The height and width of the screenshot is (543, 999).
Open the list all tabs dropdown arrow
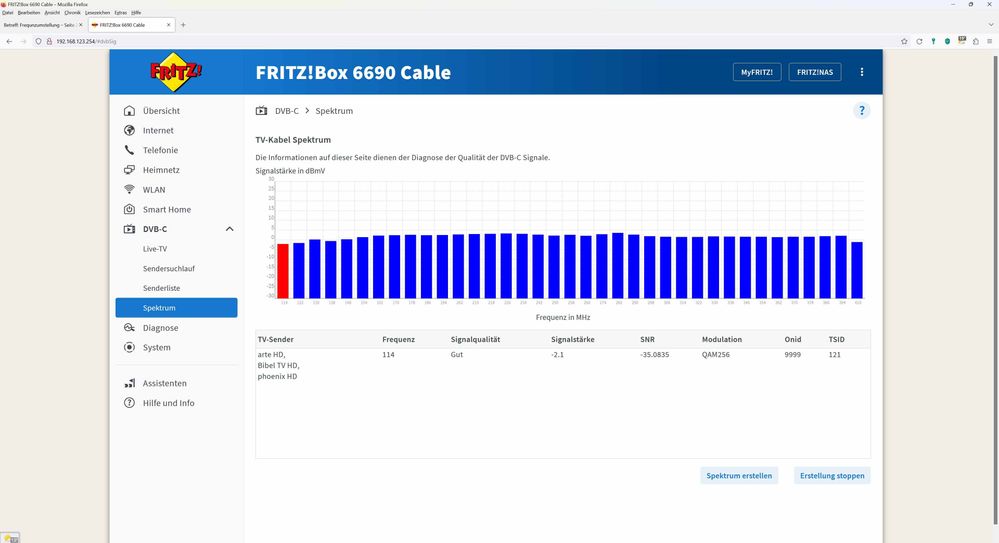coord(991,25)
